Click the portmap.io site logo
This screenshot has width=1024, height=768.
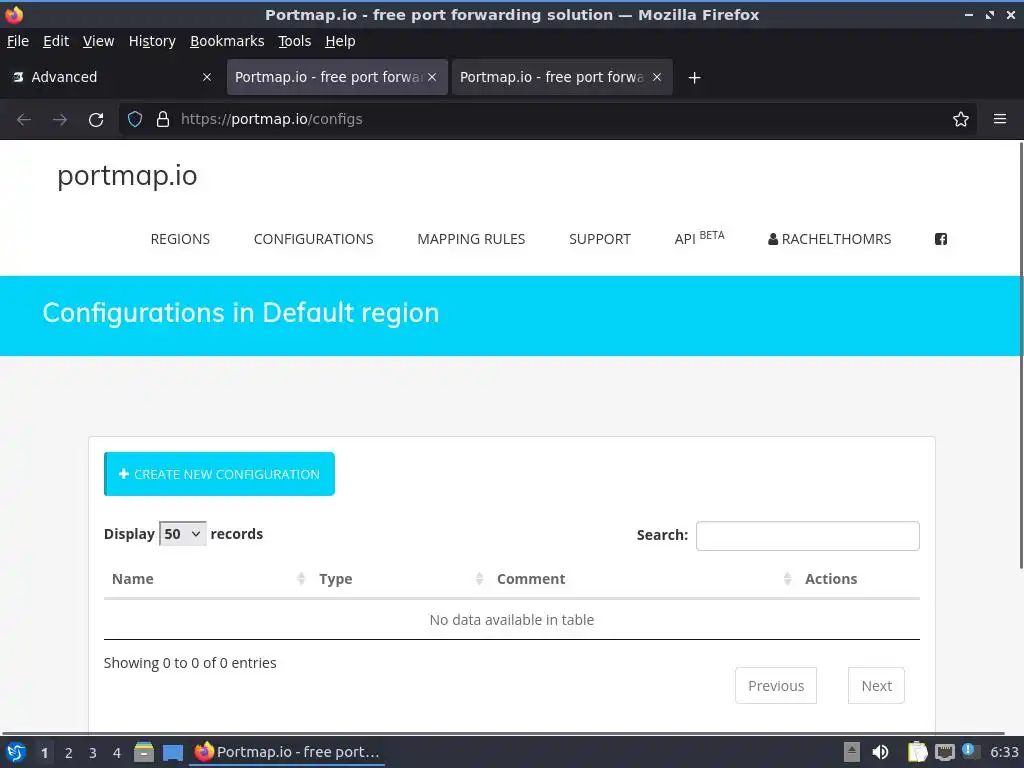tap(127, 176)
